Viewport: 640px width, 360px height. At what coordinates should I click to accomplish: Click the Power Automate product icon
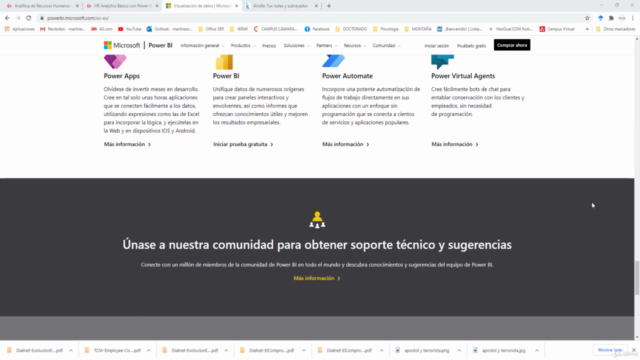point(333,61)
